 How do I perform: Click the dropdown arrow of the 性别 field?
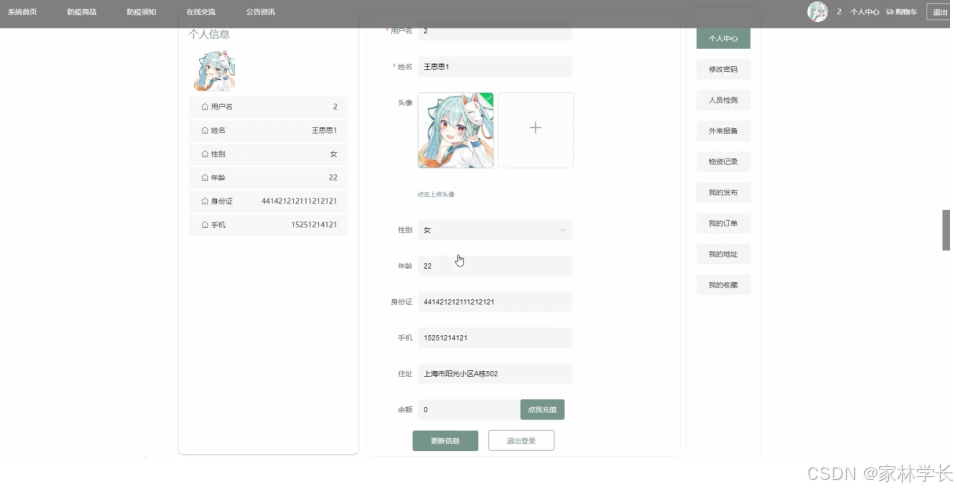coord(562,230)
